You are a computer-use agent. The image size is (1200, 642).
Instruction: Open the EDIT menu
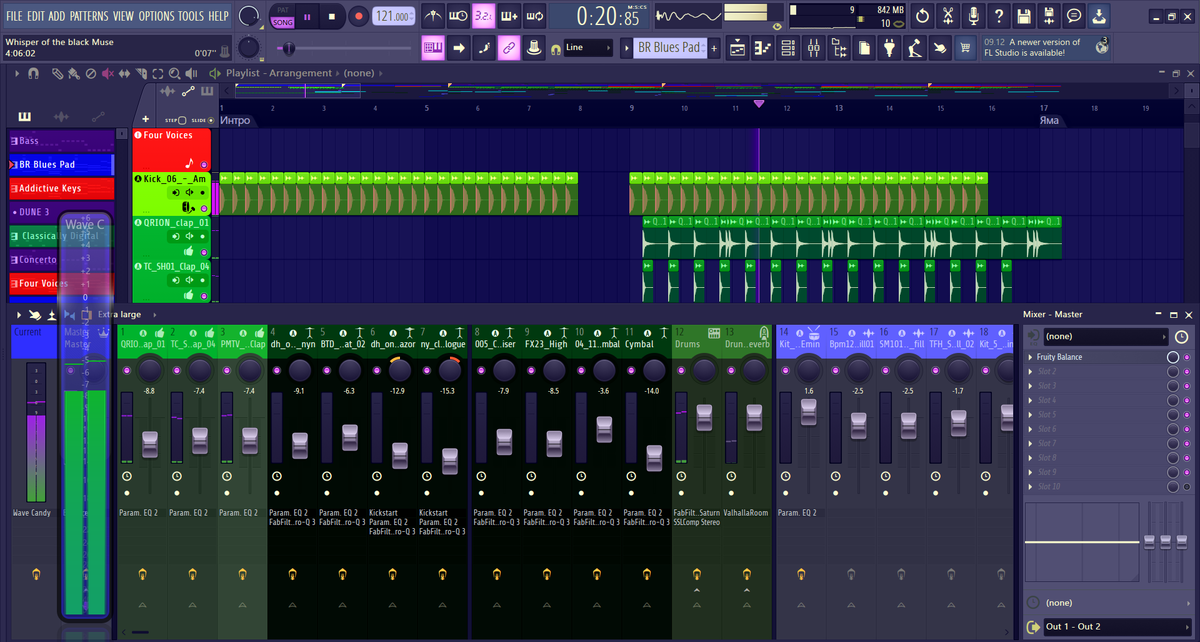(35, 16)
